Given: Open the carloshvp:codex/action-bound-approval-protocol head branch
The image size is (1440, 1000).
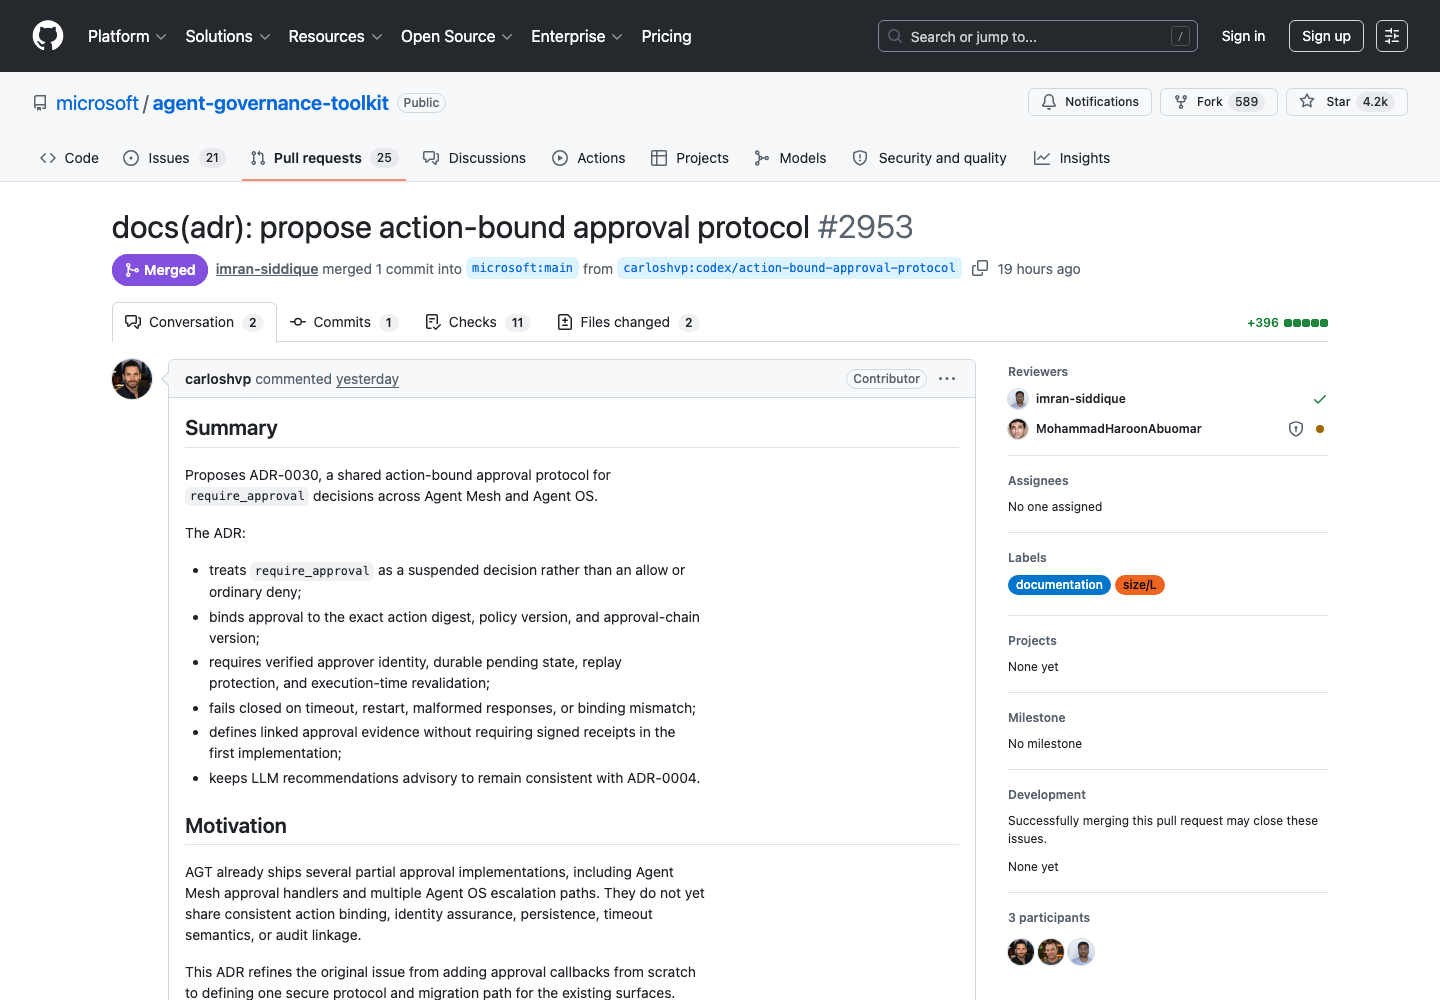Looking at the screenshot, I should pyautogui.click(x=789, y=268).
